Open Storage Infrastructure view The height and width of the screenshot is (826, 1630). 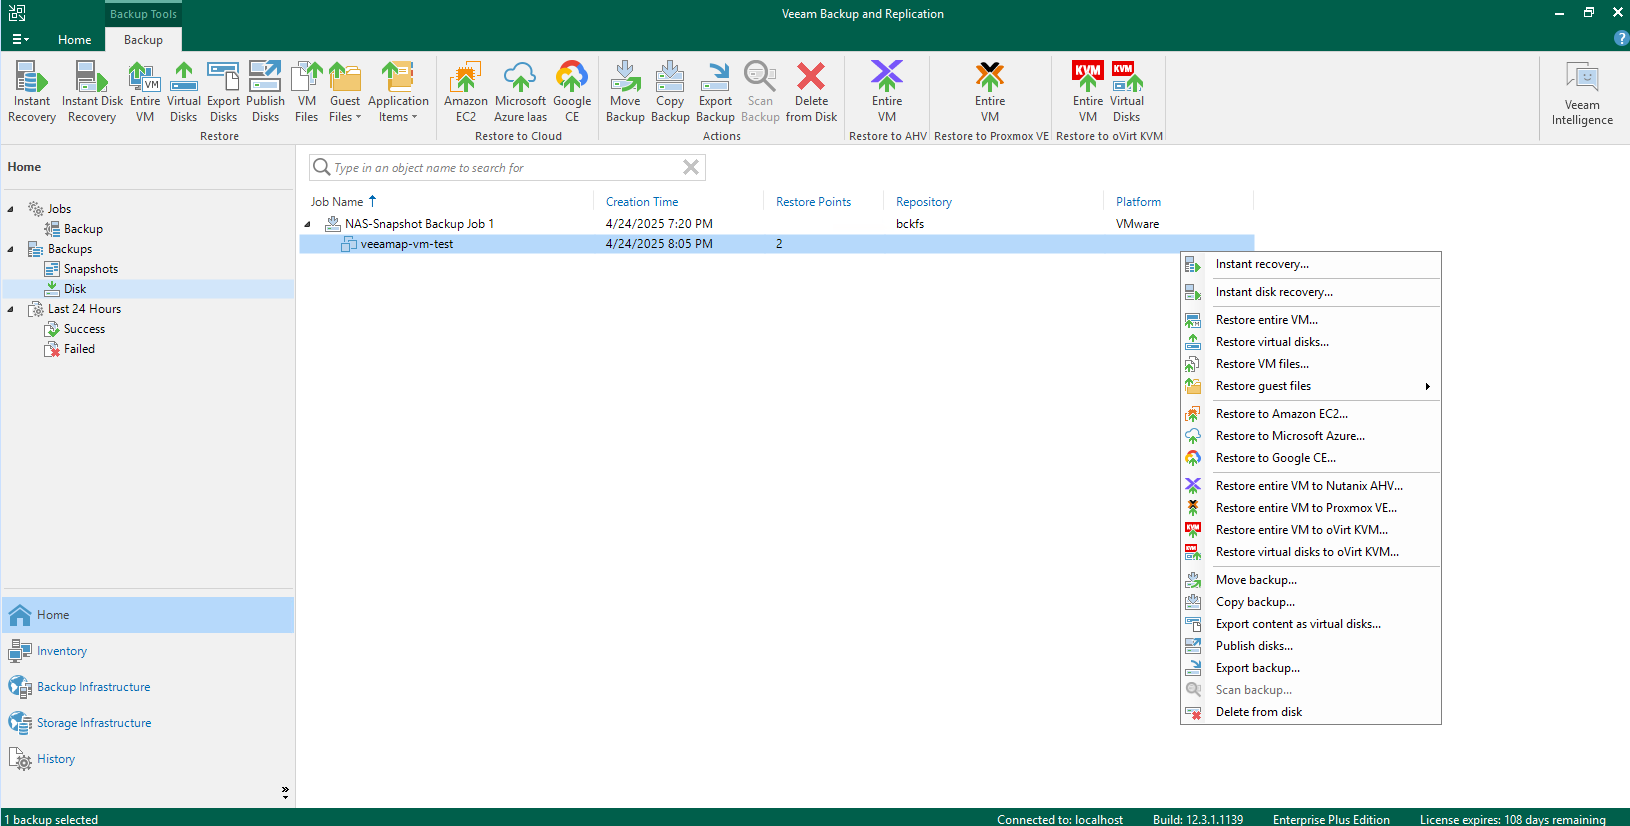[x=148, y=723]
